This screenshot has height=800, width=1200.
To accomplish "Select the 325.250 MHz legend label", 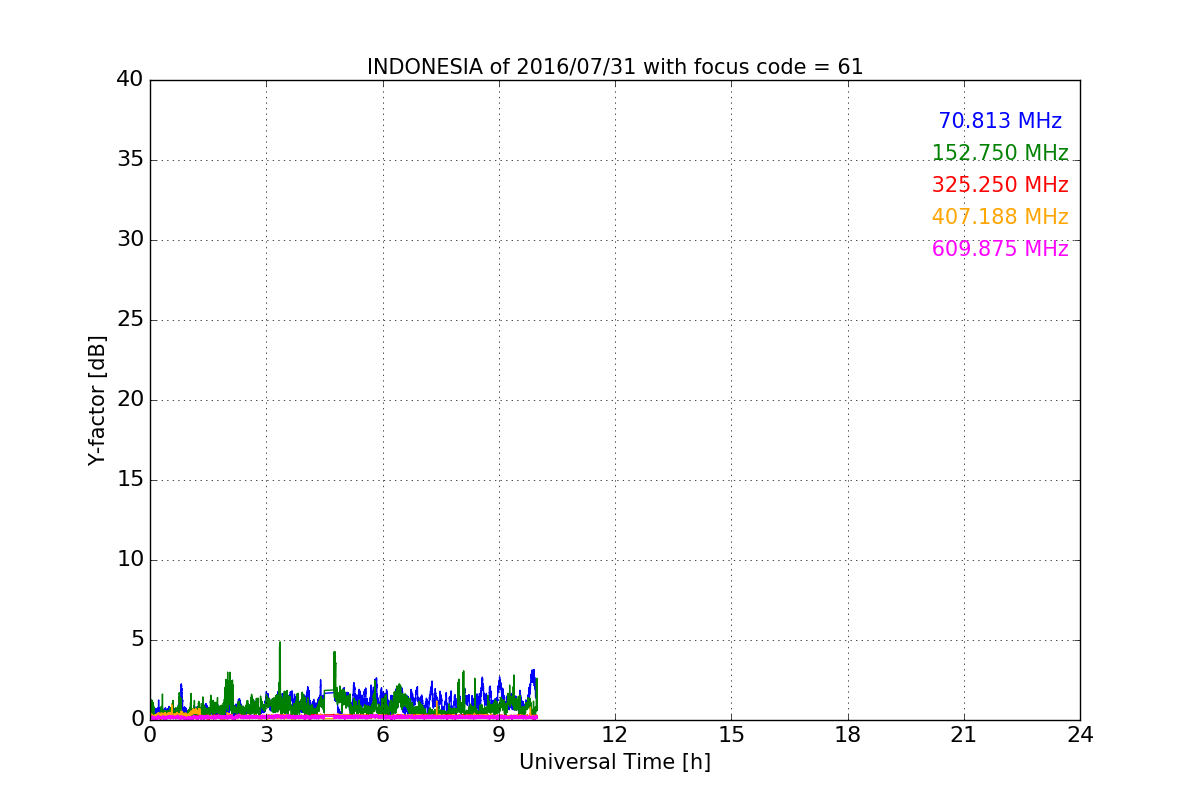I will coord(1000,185).
